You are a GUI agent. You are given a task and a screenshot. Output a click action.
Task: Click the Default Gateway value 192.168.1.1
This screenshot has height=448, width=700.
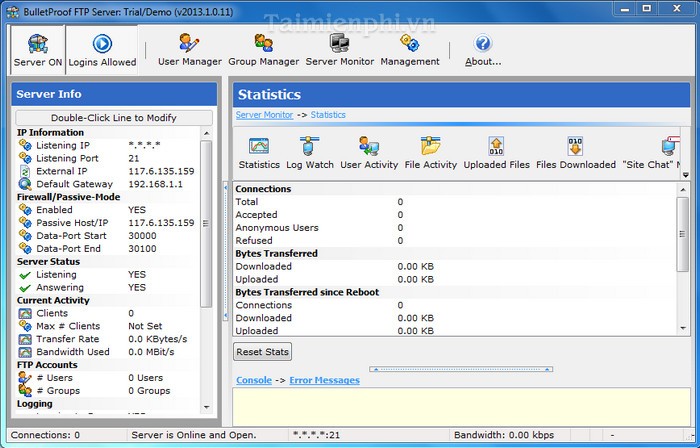click(x=155, y=184)
